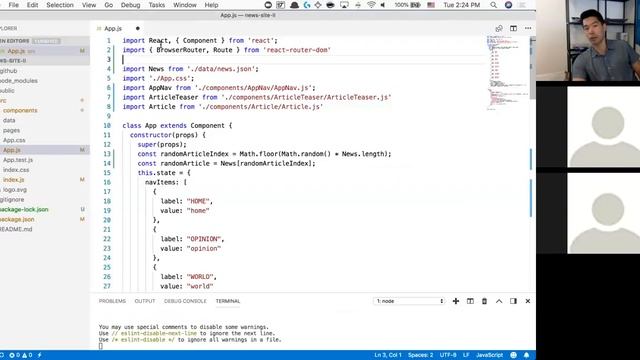Open the Tasks menu
This screenshot has height=360, width=640.
(156, 5)
